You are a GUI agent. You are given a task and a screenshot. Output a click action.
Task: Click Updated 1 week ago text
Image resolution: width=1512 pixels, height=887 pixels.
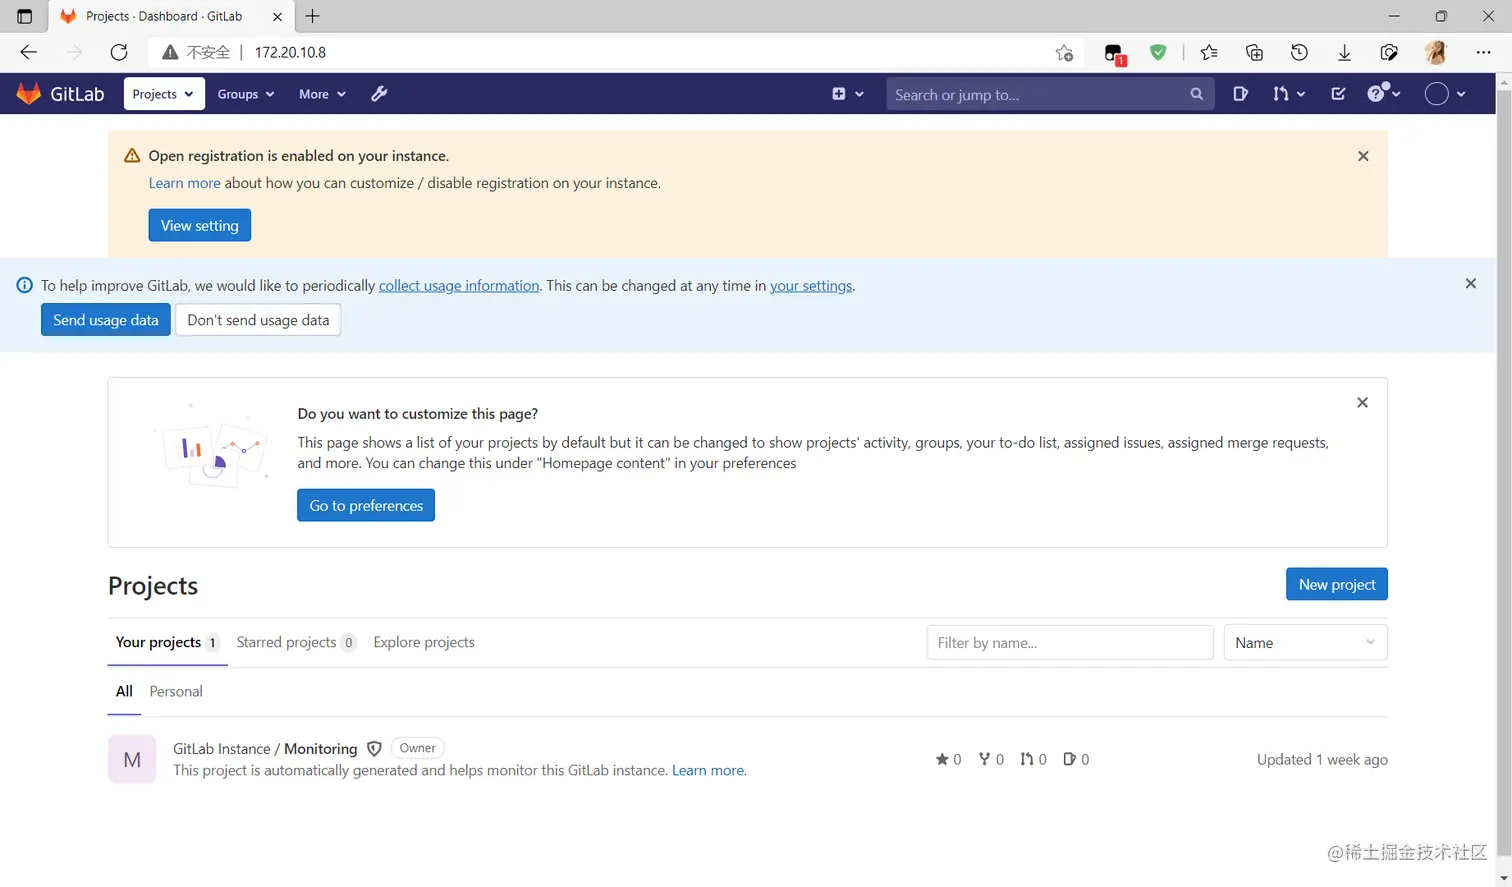tap(1322, 759)
